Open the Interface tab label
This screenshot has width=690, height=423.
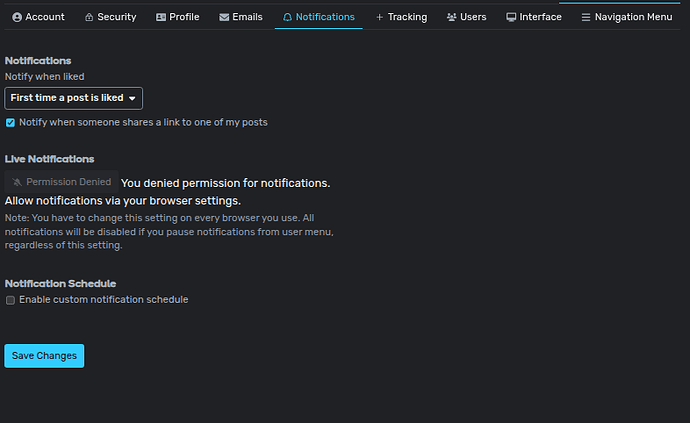pyautogui.click(x=540, y=17)
